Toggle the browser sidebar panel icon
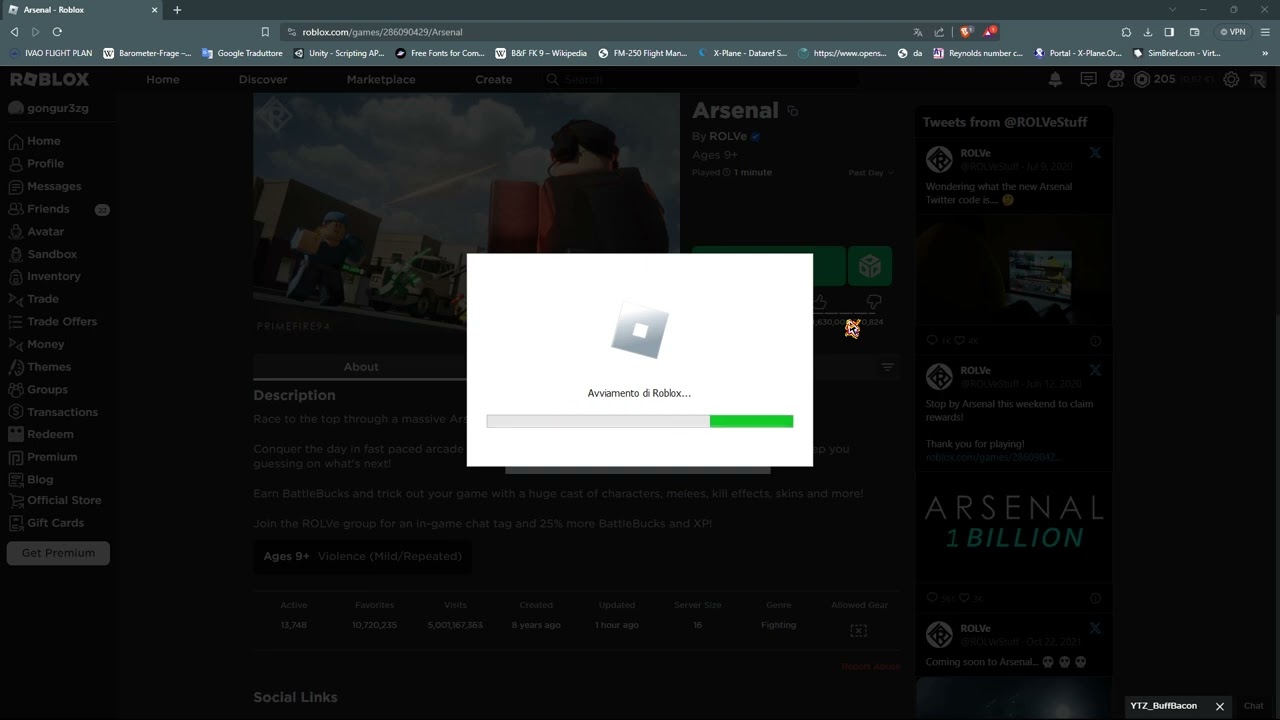 1169,32
